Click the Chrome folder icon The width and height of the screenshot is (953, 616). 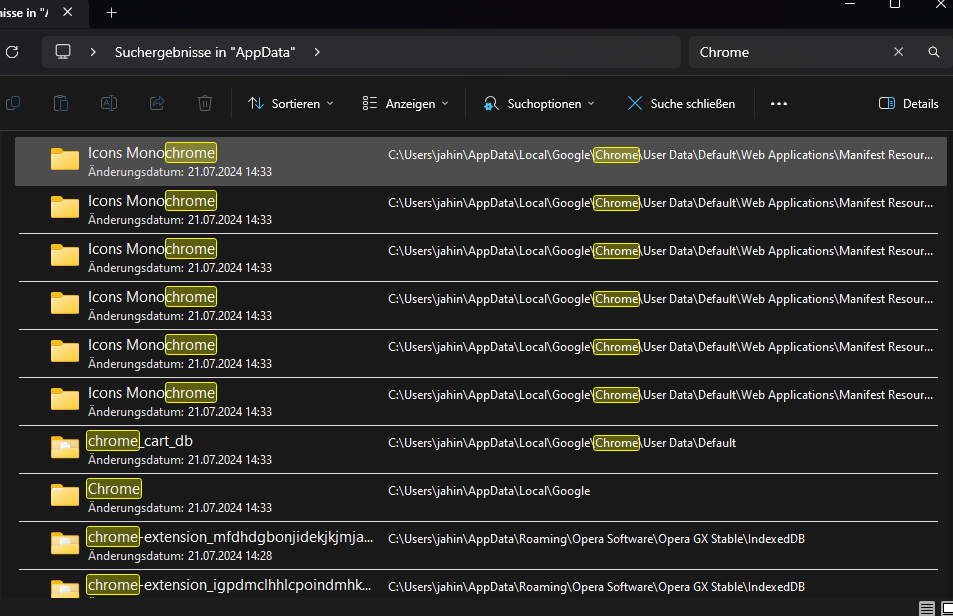pos(64,495)
